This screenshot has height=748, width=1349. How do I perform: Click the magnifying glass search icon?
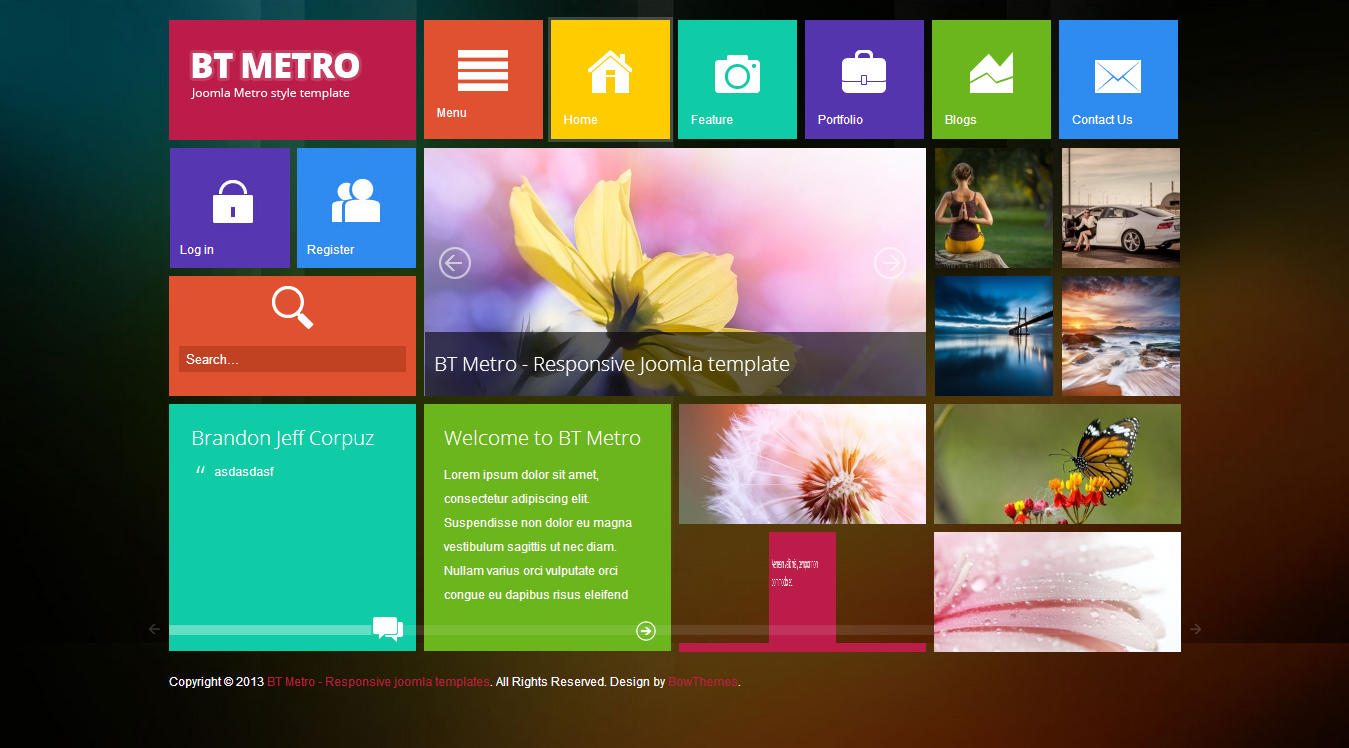[x=293, y=308]
